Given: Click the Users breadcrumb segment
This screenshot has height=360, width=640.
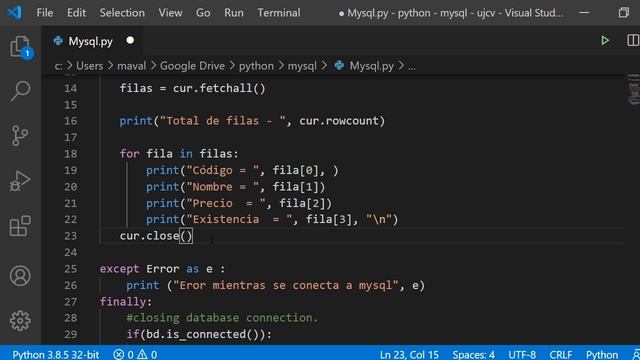Looking at the screenshot, I should pyautogui.click(x=89, y=66).
